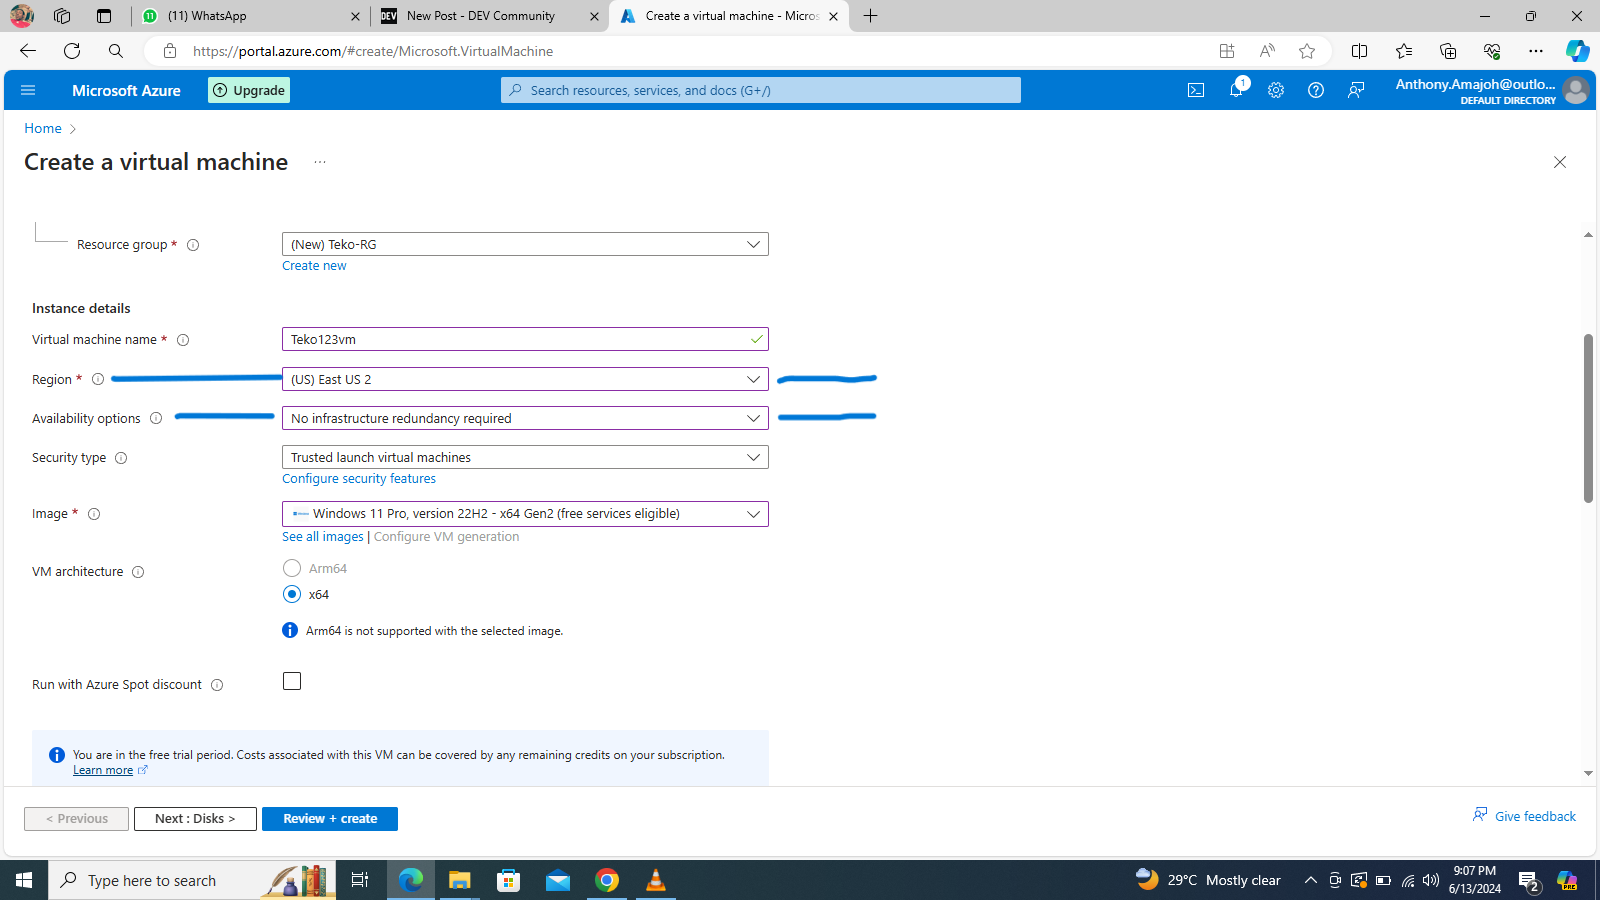The image size is (1600, 900).
Task: Click the Microsoft Azure logo text
Action: pos(126,90)
